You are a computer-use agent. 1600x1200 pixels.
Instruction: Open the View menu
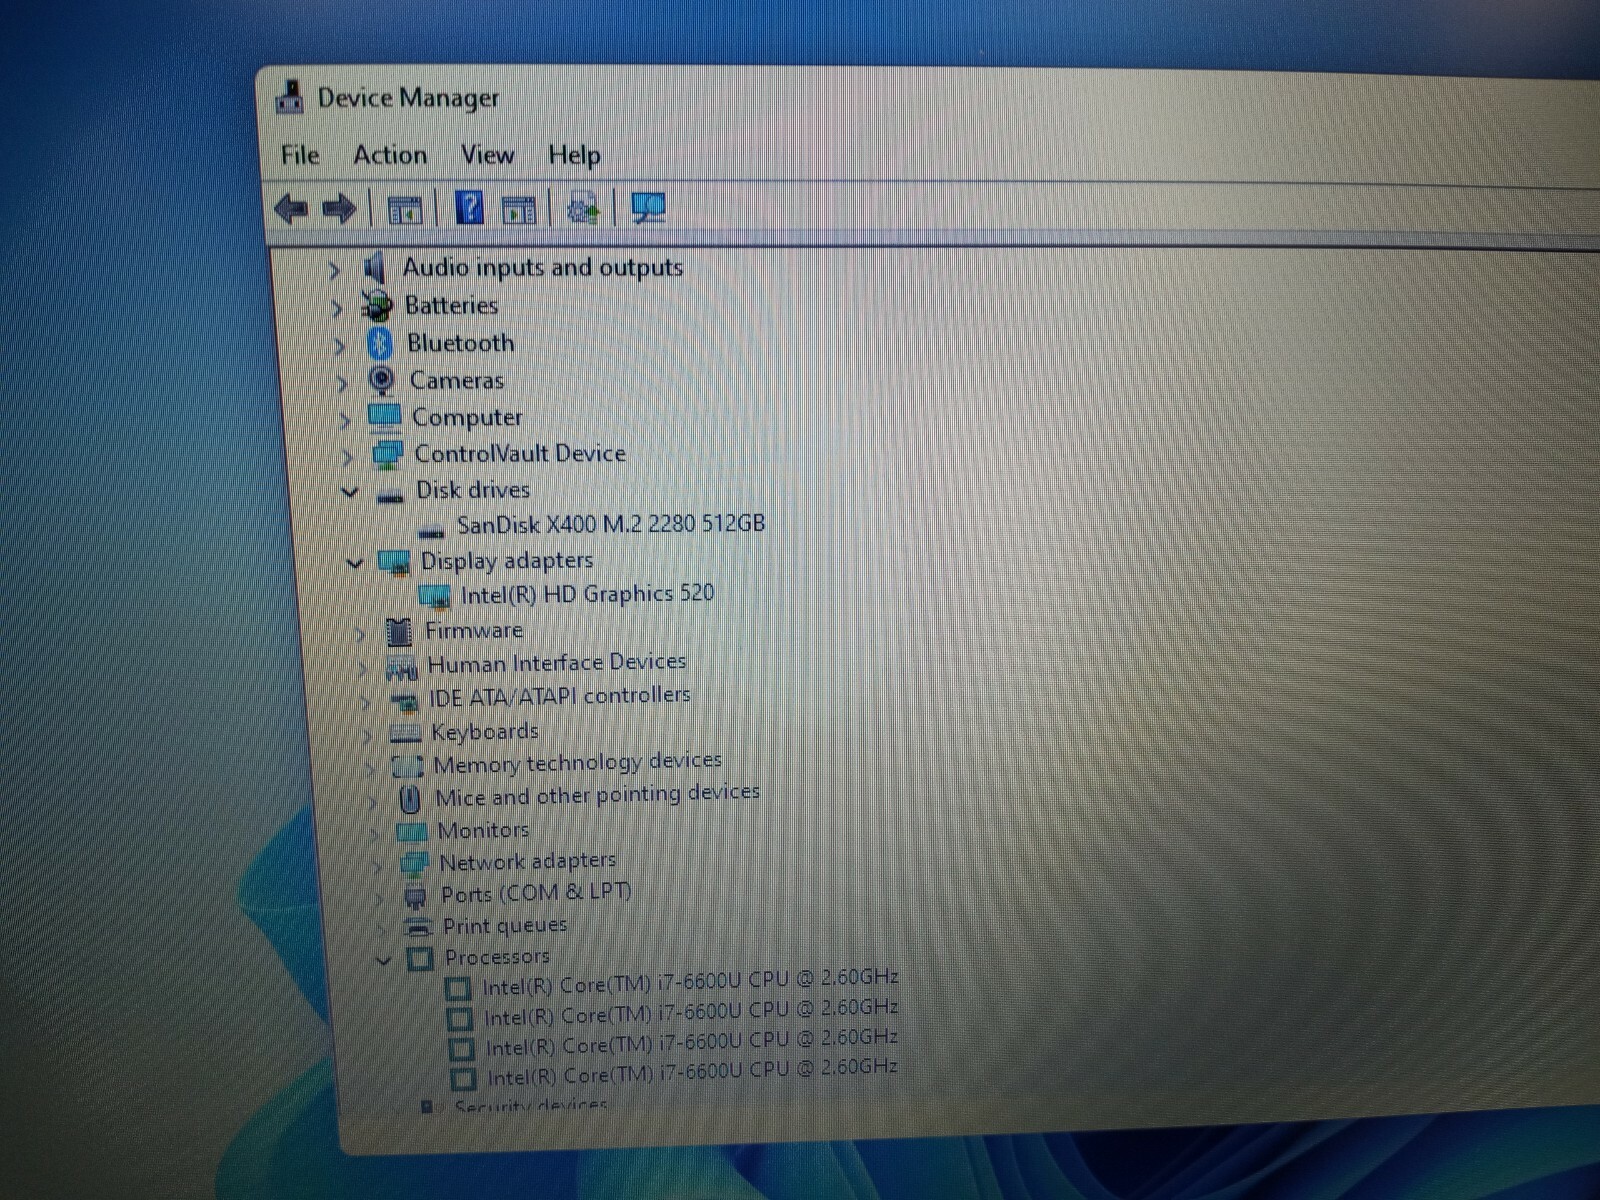pos(488,155)
